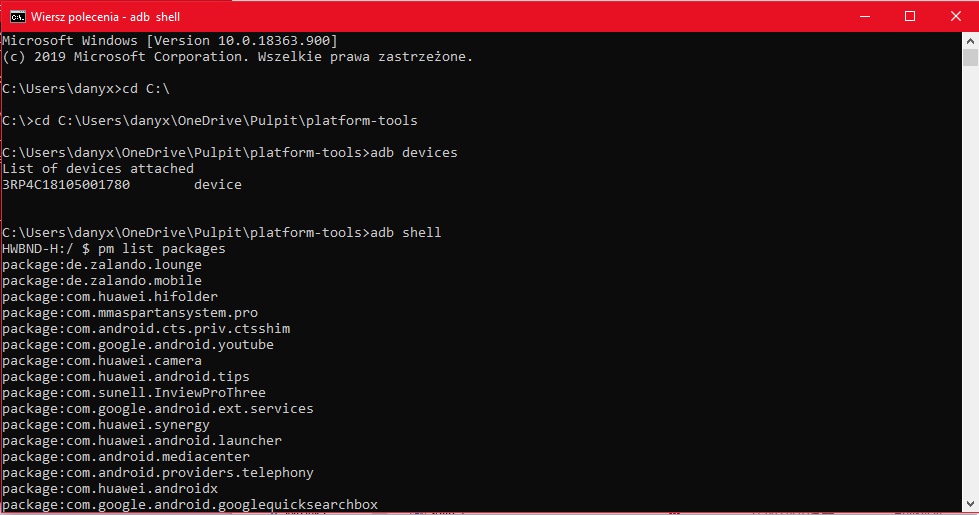Viewport: 979px width, 515px height.
Task: Maximize the command prompt window
Action: click(910, 16)
